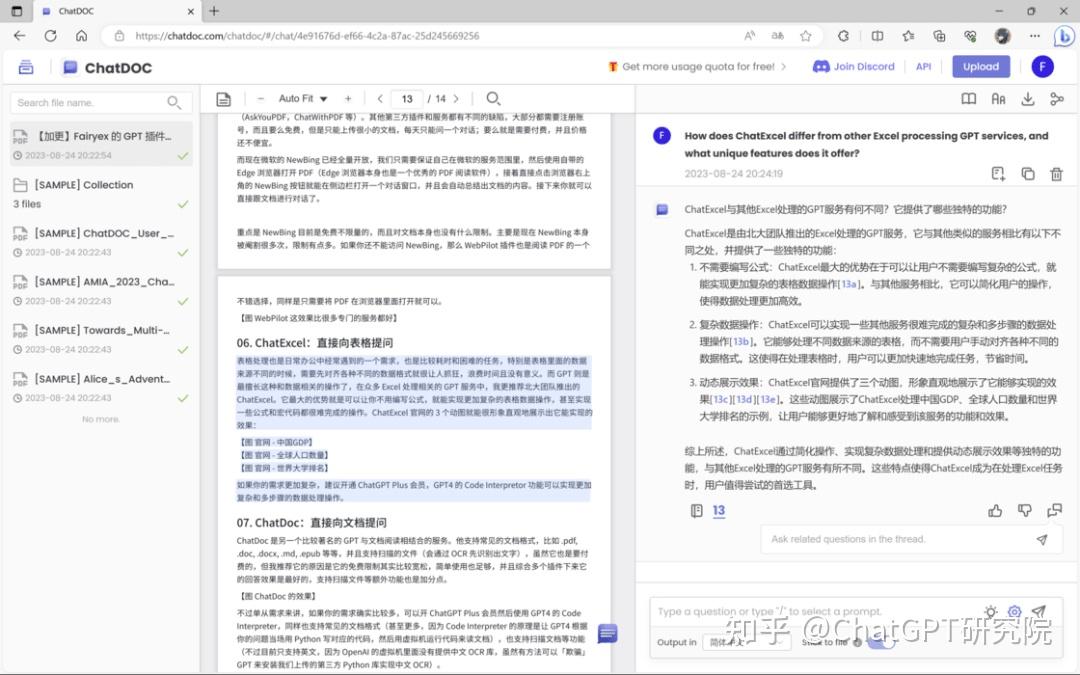Zoom in the PDF with plus icon
This screenshot has height=675, width=1080.
point(348,98)
